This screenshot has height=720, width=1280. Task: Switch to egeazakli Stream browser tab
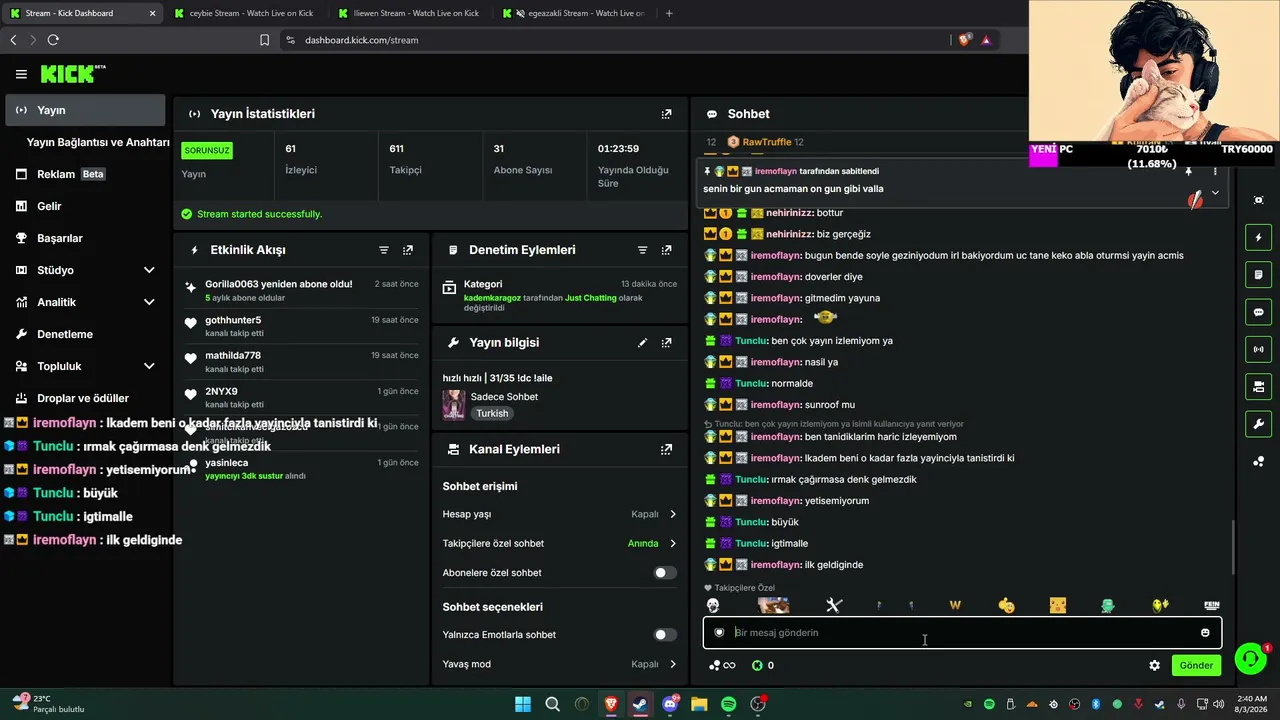[573, 13]
